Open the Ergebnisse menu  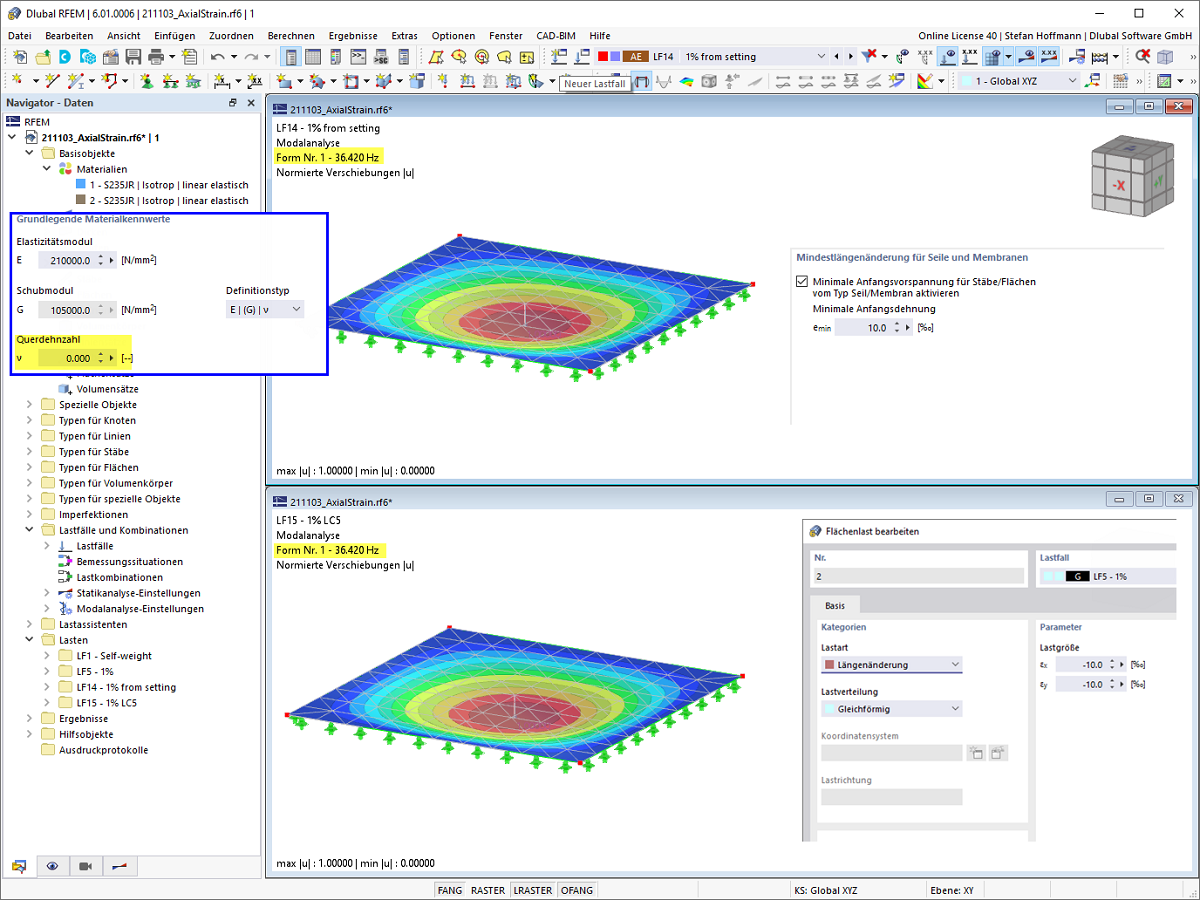[353, 35]
